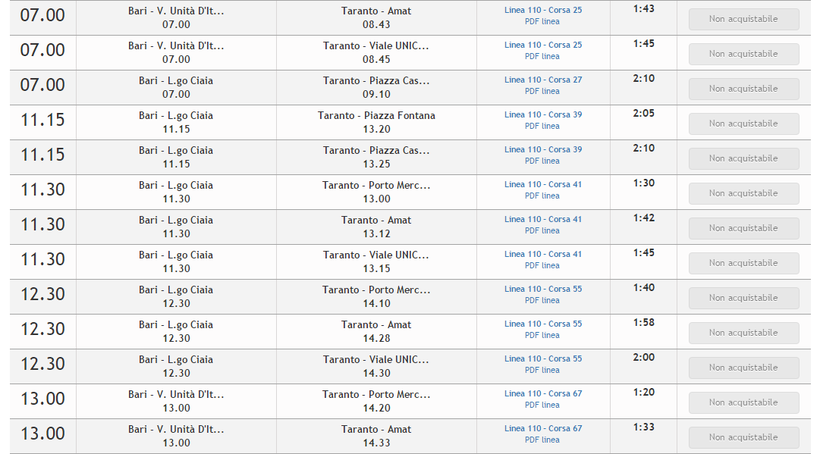
Task: Open PDF linea for 14.33 Amat arrival
Action: tap(542, 440)
